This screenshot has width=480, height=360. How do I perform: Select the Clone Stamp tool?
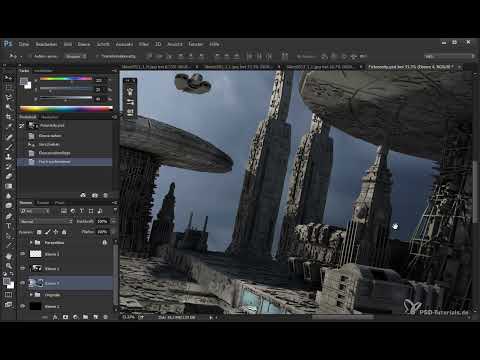(8, 156)
